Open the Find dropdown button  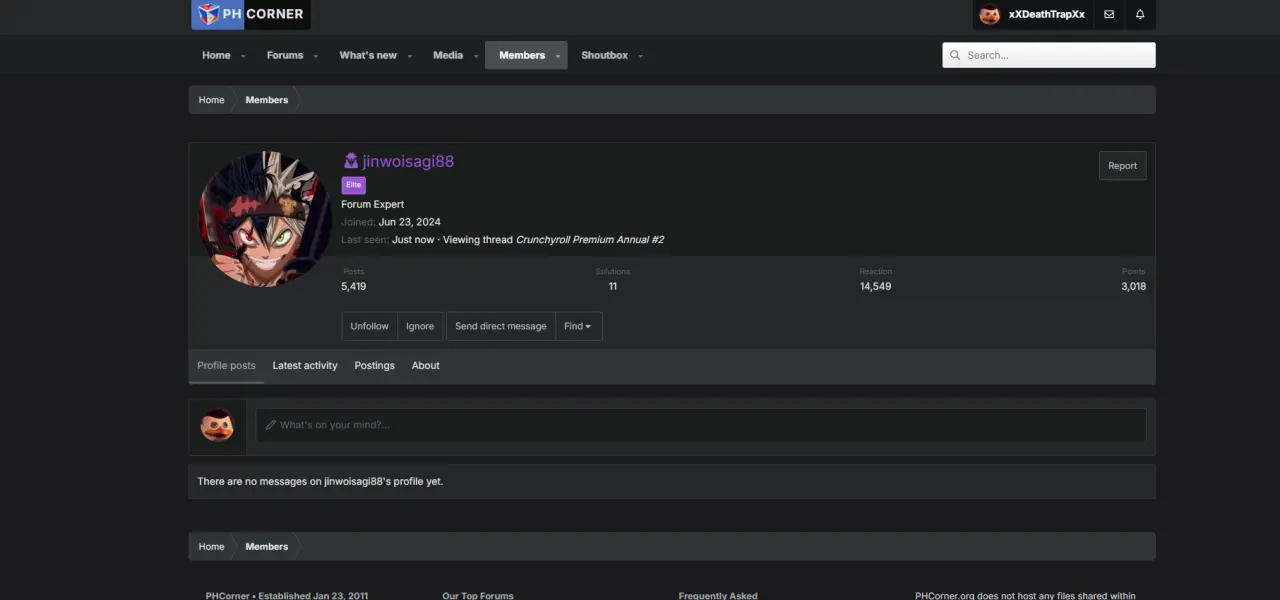tap(578, 326)
